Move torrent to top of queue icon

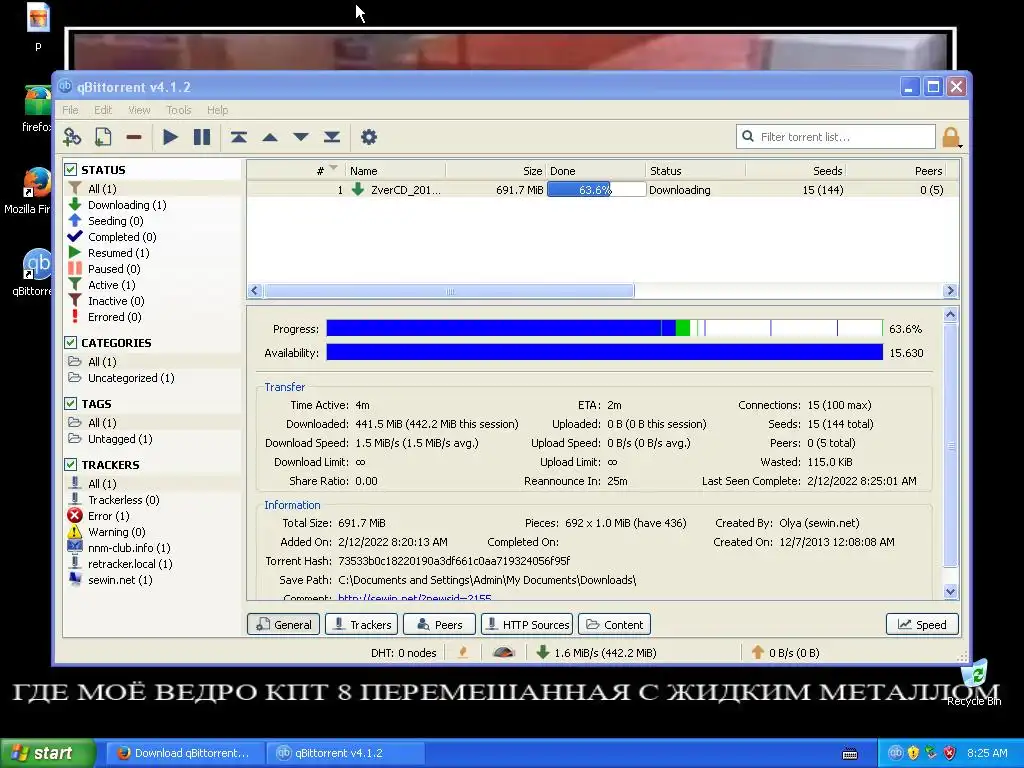pyautogui.click(x=238, y=137)
